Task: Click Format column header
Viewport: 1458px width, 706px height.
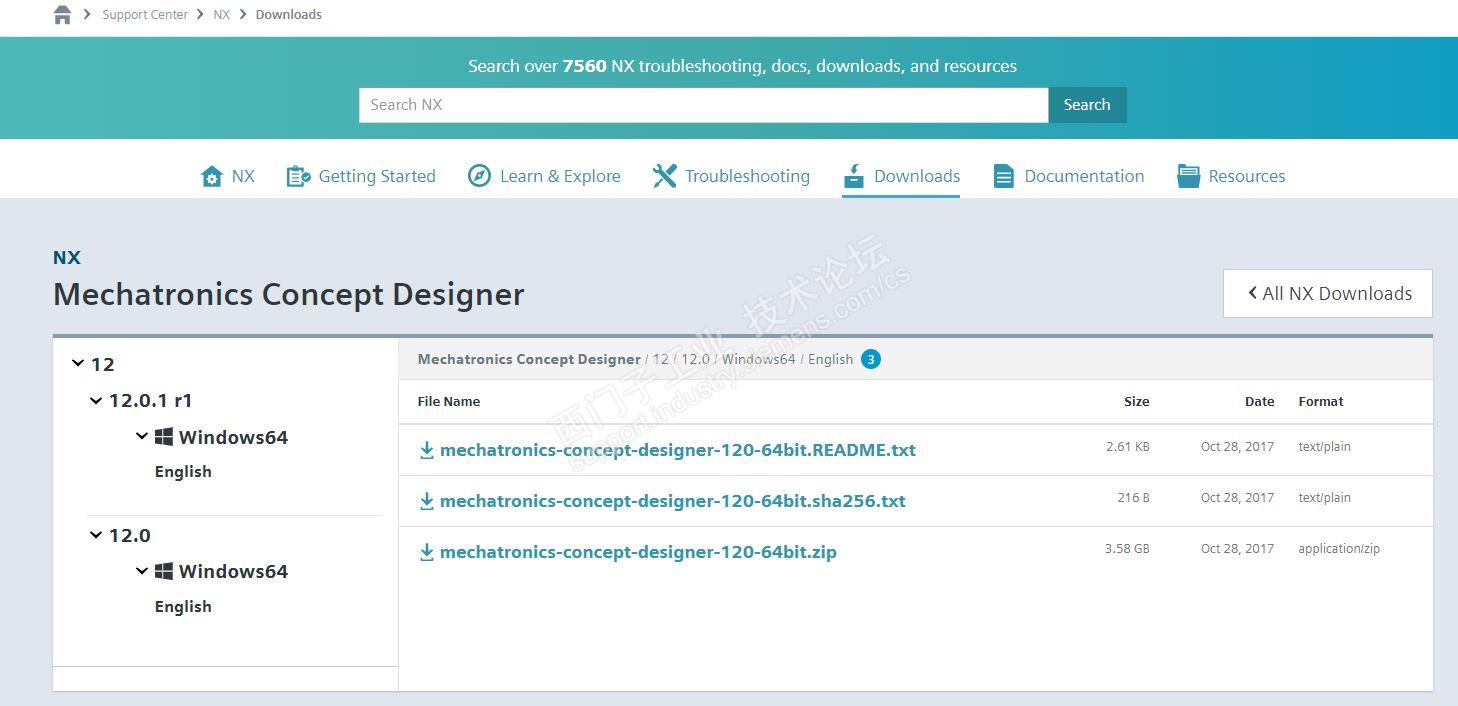Action: click(x=1321, y=401)
